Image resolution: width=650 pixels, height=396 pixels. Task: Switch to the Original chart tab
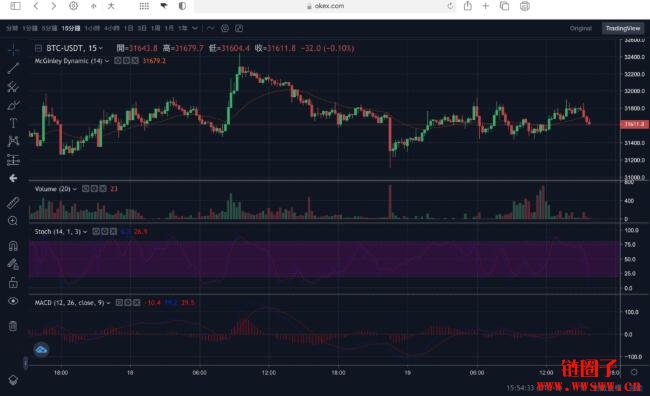(580, 28)
